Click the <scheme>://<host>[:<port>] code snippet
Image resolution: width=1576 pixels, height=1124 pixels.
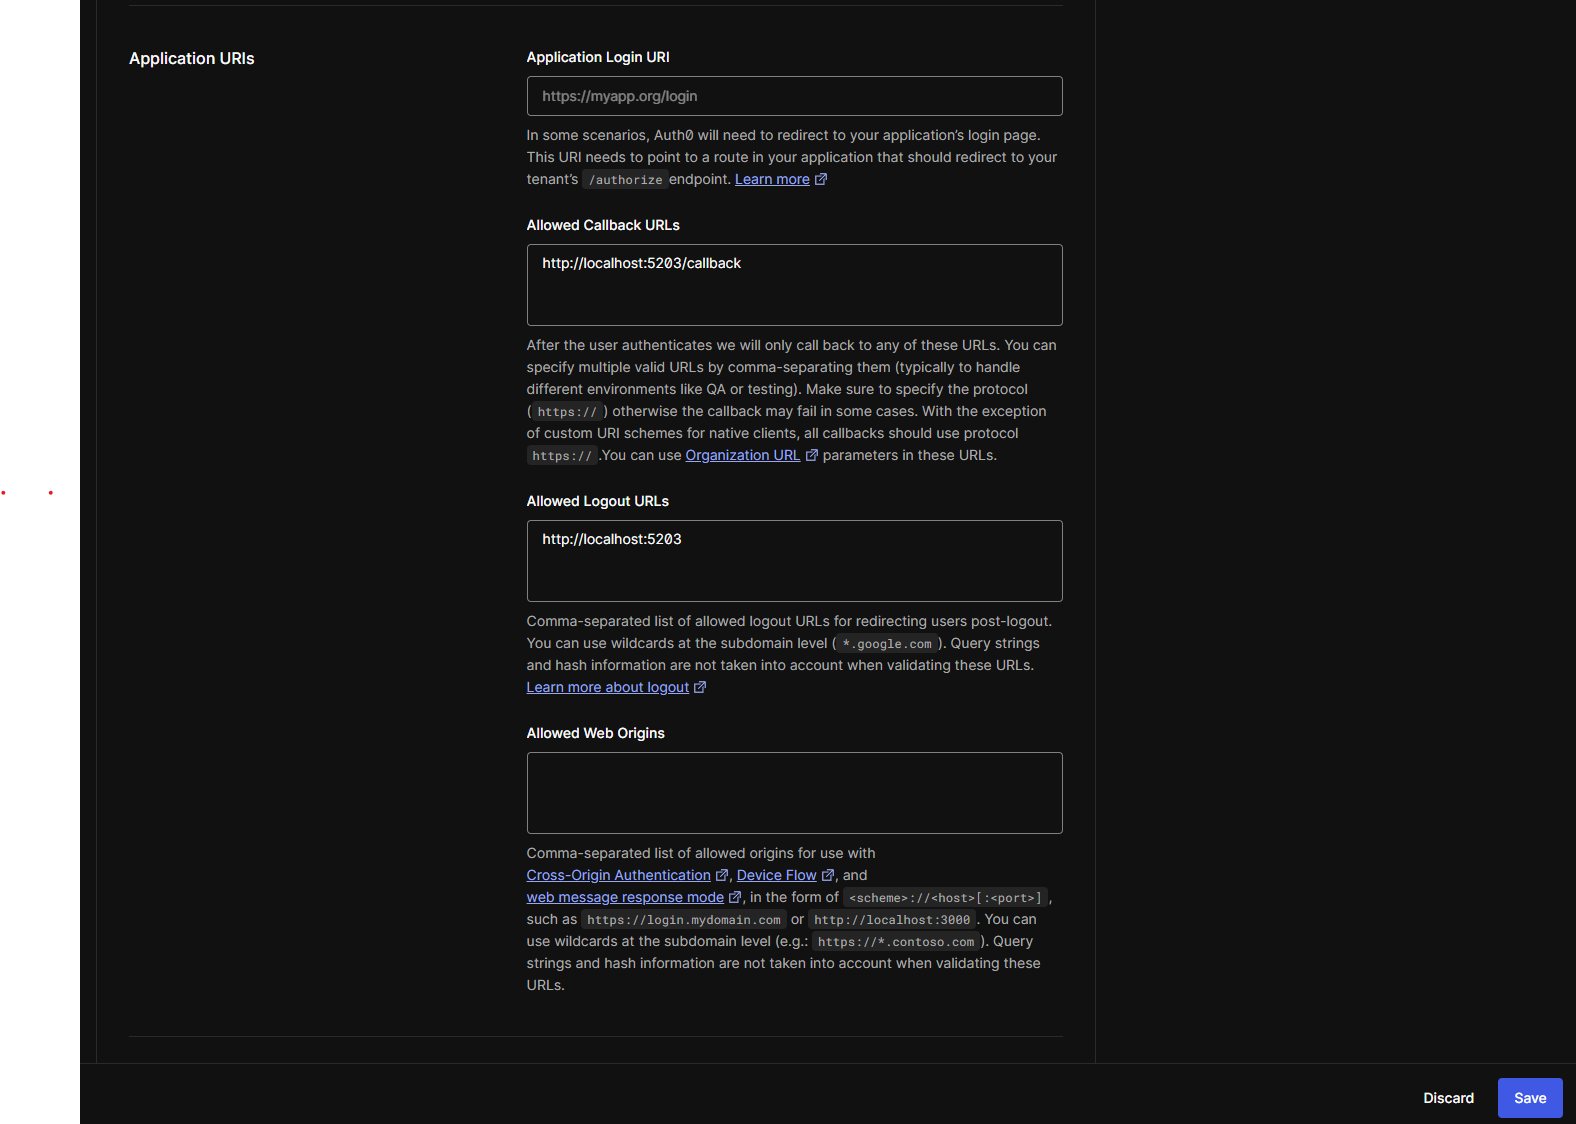945,898
